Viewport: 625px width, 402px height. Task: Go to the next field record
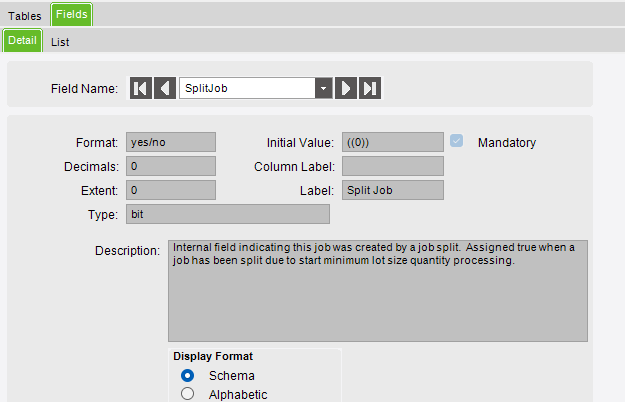pyautogui.click(x=346, y=88)
